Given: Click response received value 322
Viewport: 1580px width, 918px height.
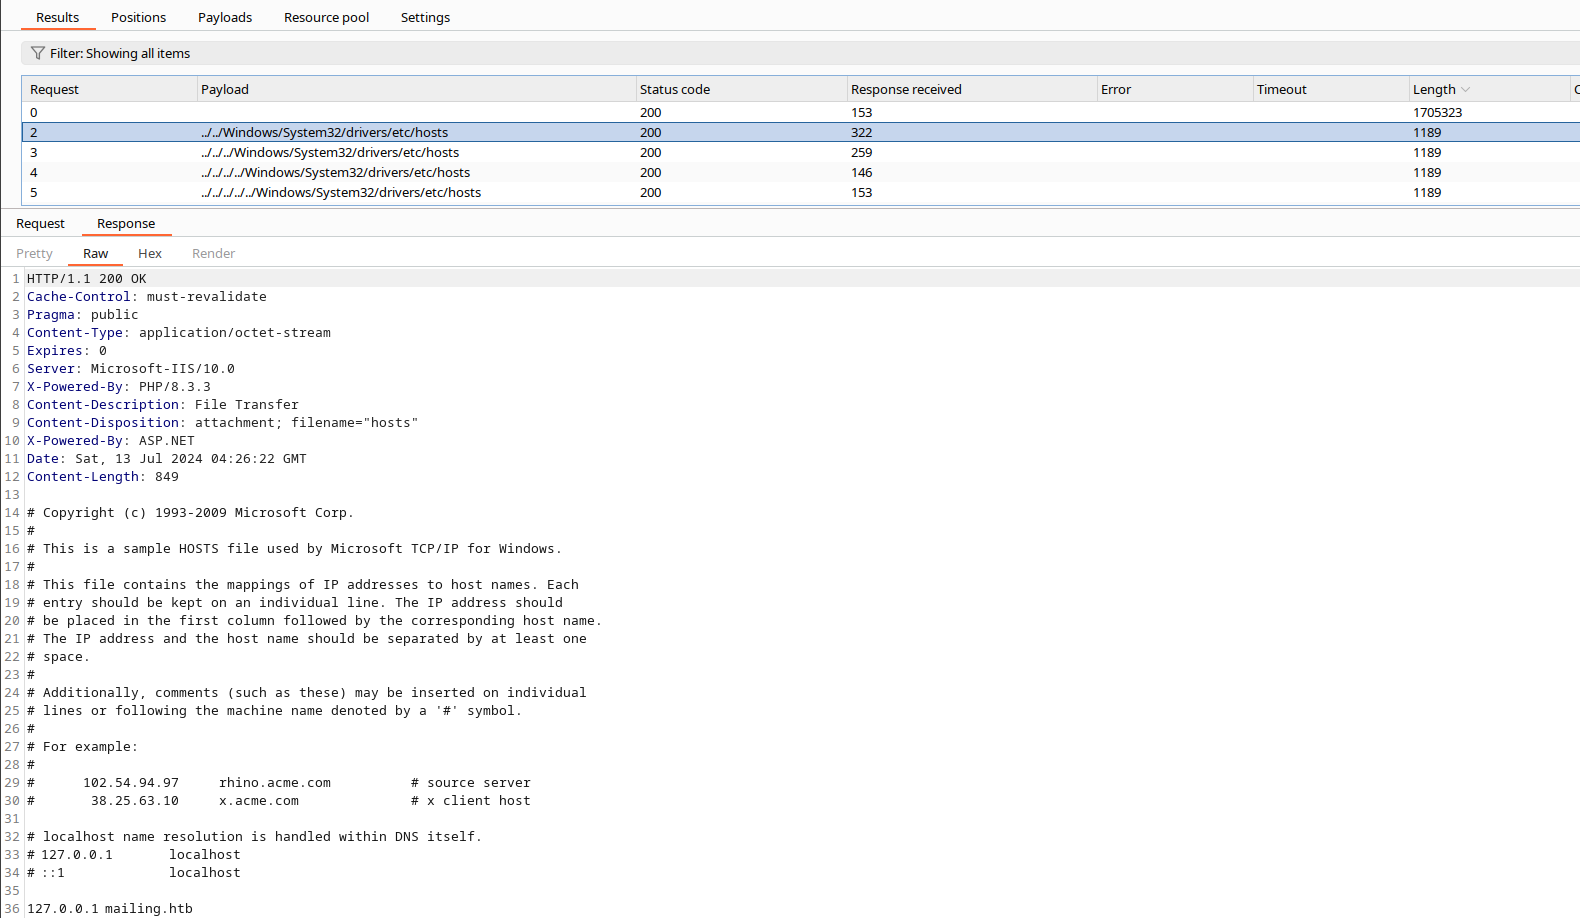Looking at the screenshot, I should 861,132.
